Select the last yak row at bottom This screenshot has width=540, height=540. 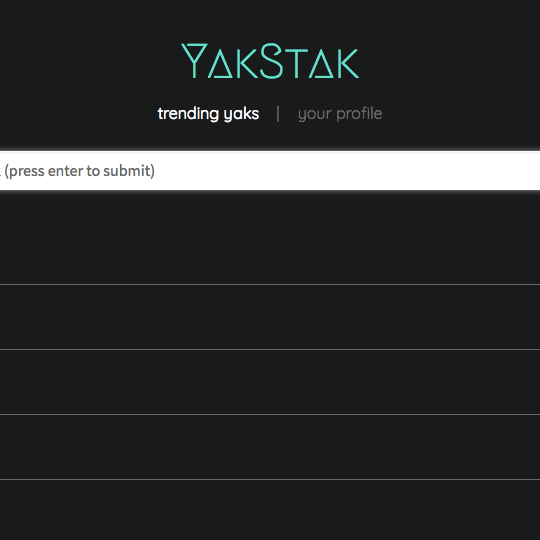pos(270,510)
